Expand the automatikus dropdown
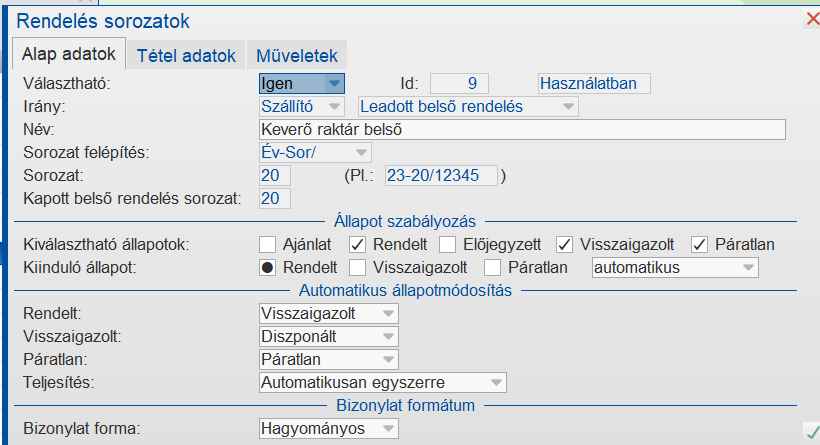Image resolution: width=820 pixels, height=445 pixels. 748,267
